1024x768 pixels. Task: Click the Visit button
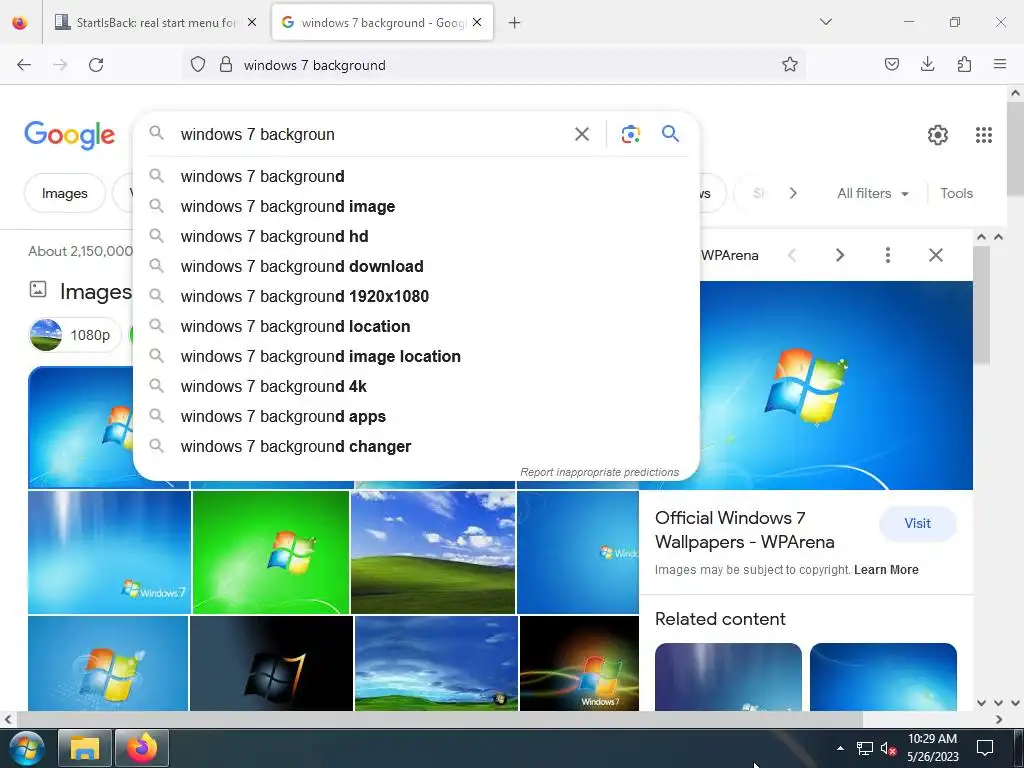918,523
